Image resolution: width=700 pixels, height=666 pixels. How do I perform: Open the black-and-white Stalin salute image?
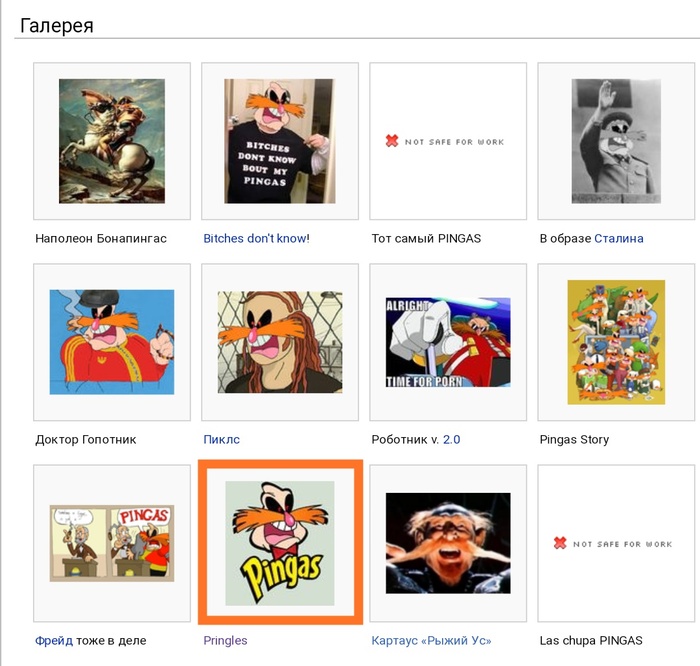point(615,141)
